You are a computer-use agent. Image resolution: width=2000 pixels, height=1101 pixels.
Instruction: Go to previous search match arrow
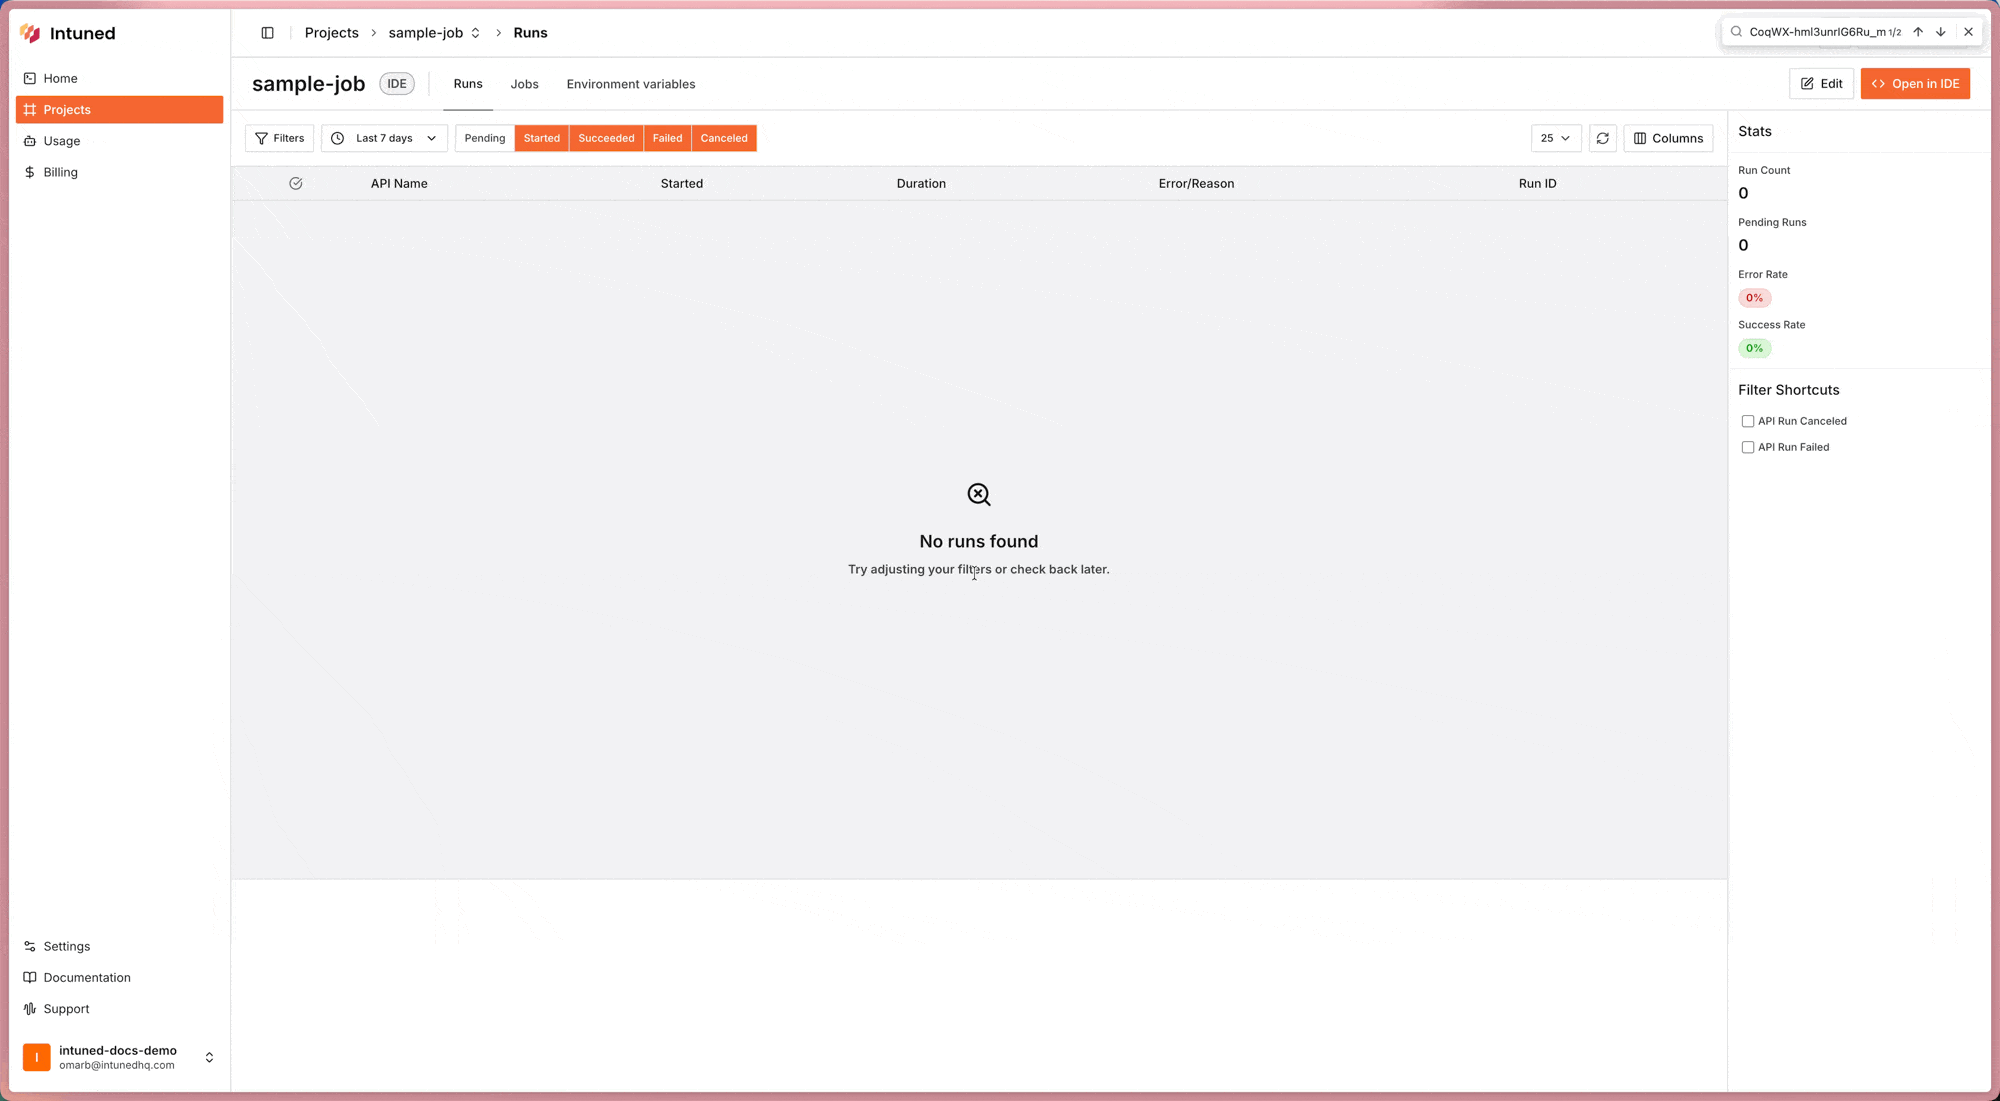(1917, 32)
